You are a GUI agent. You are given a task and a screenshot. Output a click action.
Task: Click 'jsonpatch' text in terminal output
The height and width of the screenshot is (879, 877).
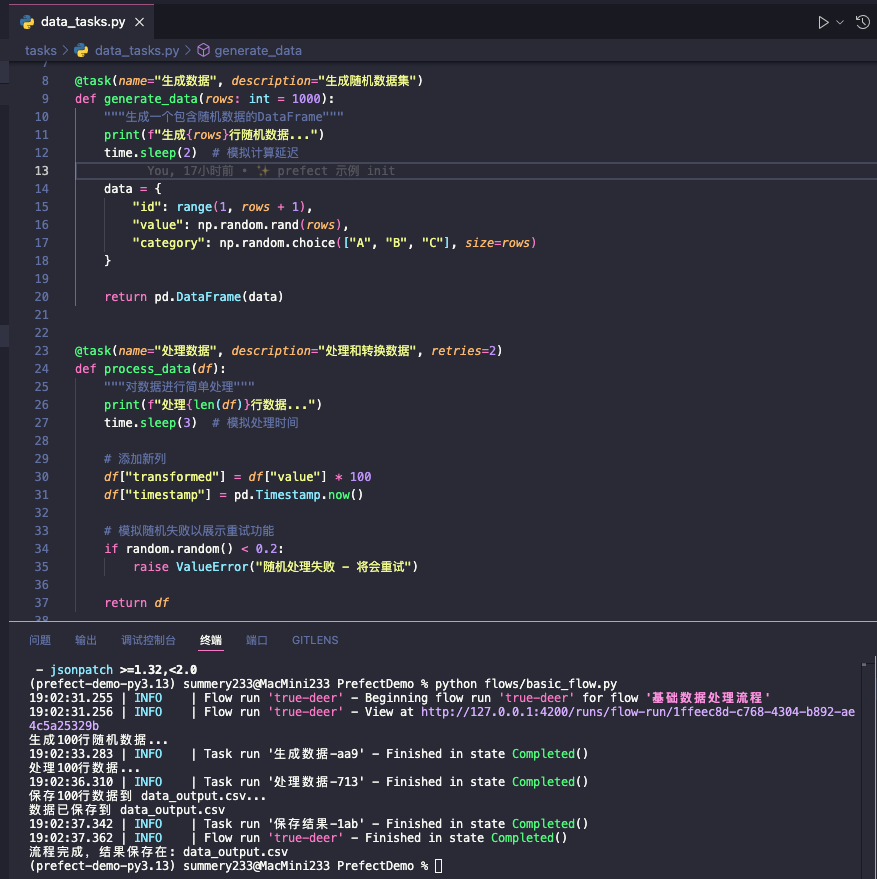(81, 670)
